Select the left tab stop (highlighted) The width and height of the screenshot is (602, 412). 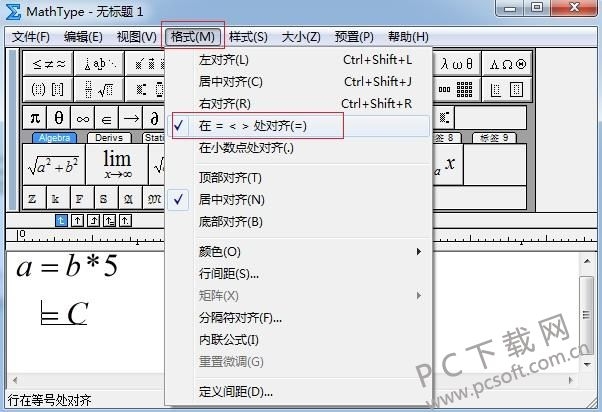point(61,220)
